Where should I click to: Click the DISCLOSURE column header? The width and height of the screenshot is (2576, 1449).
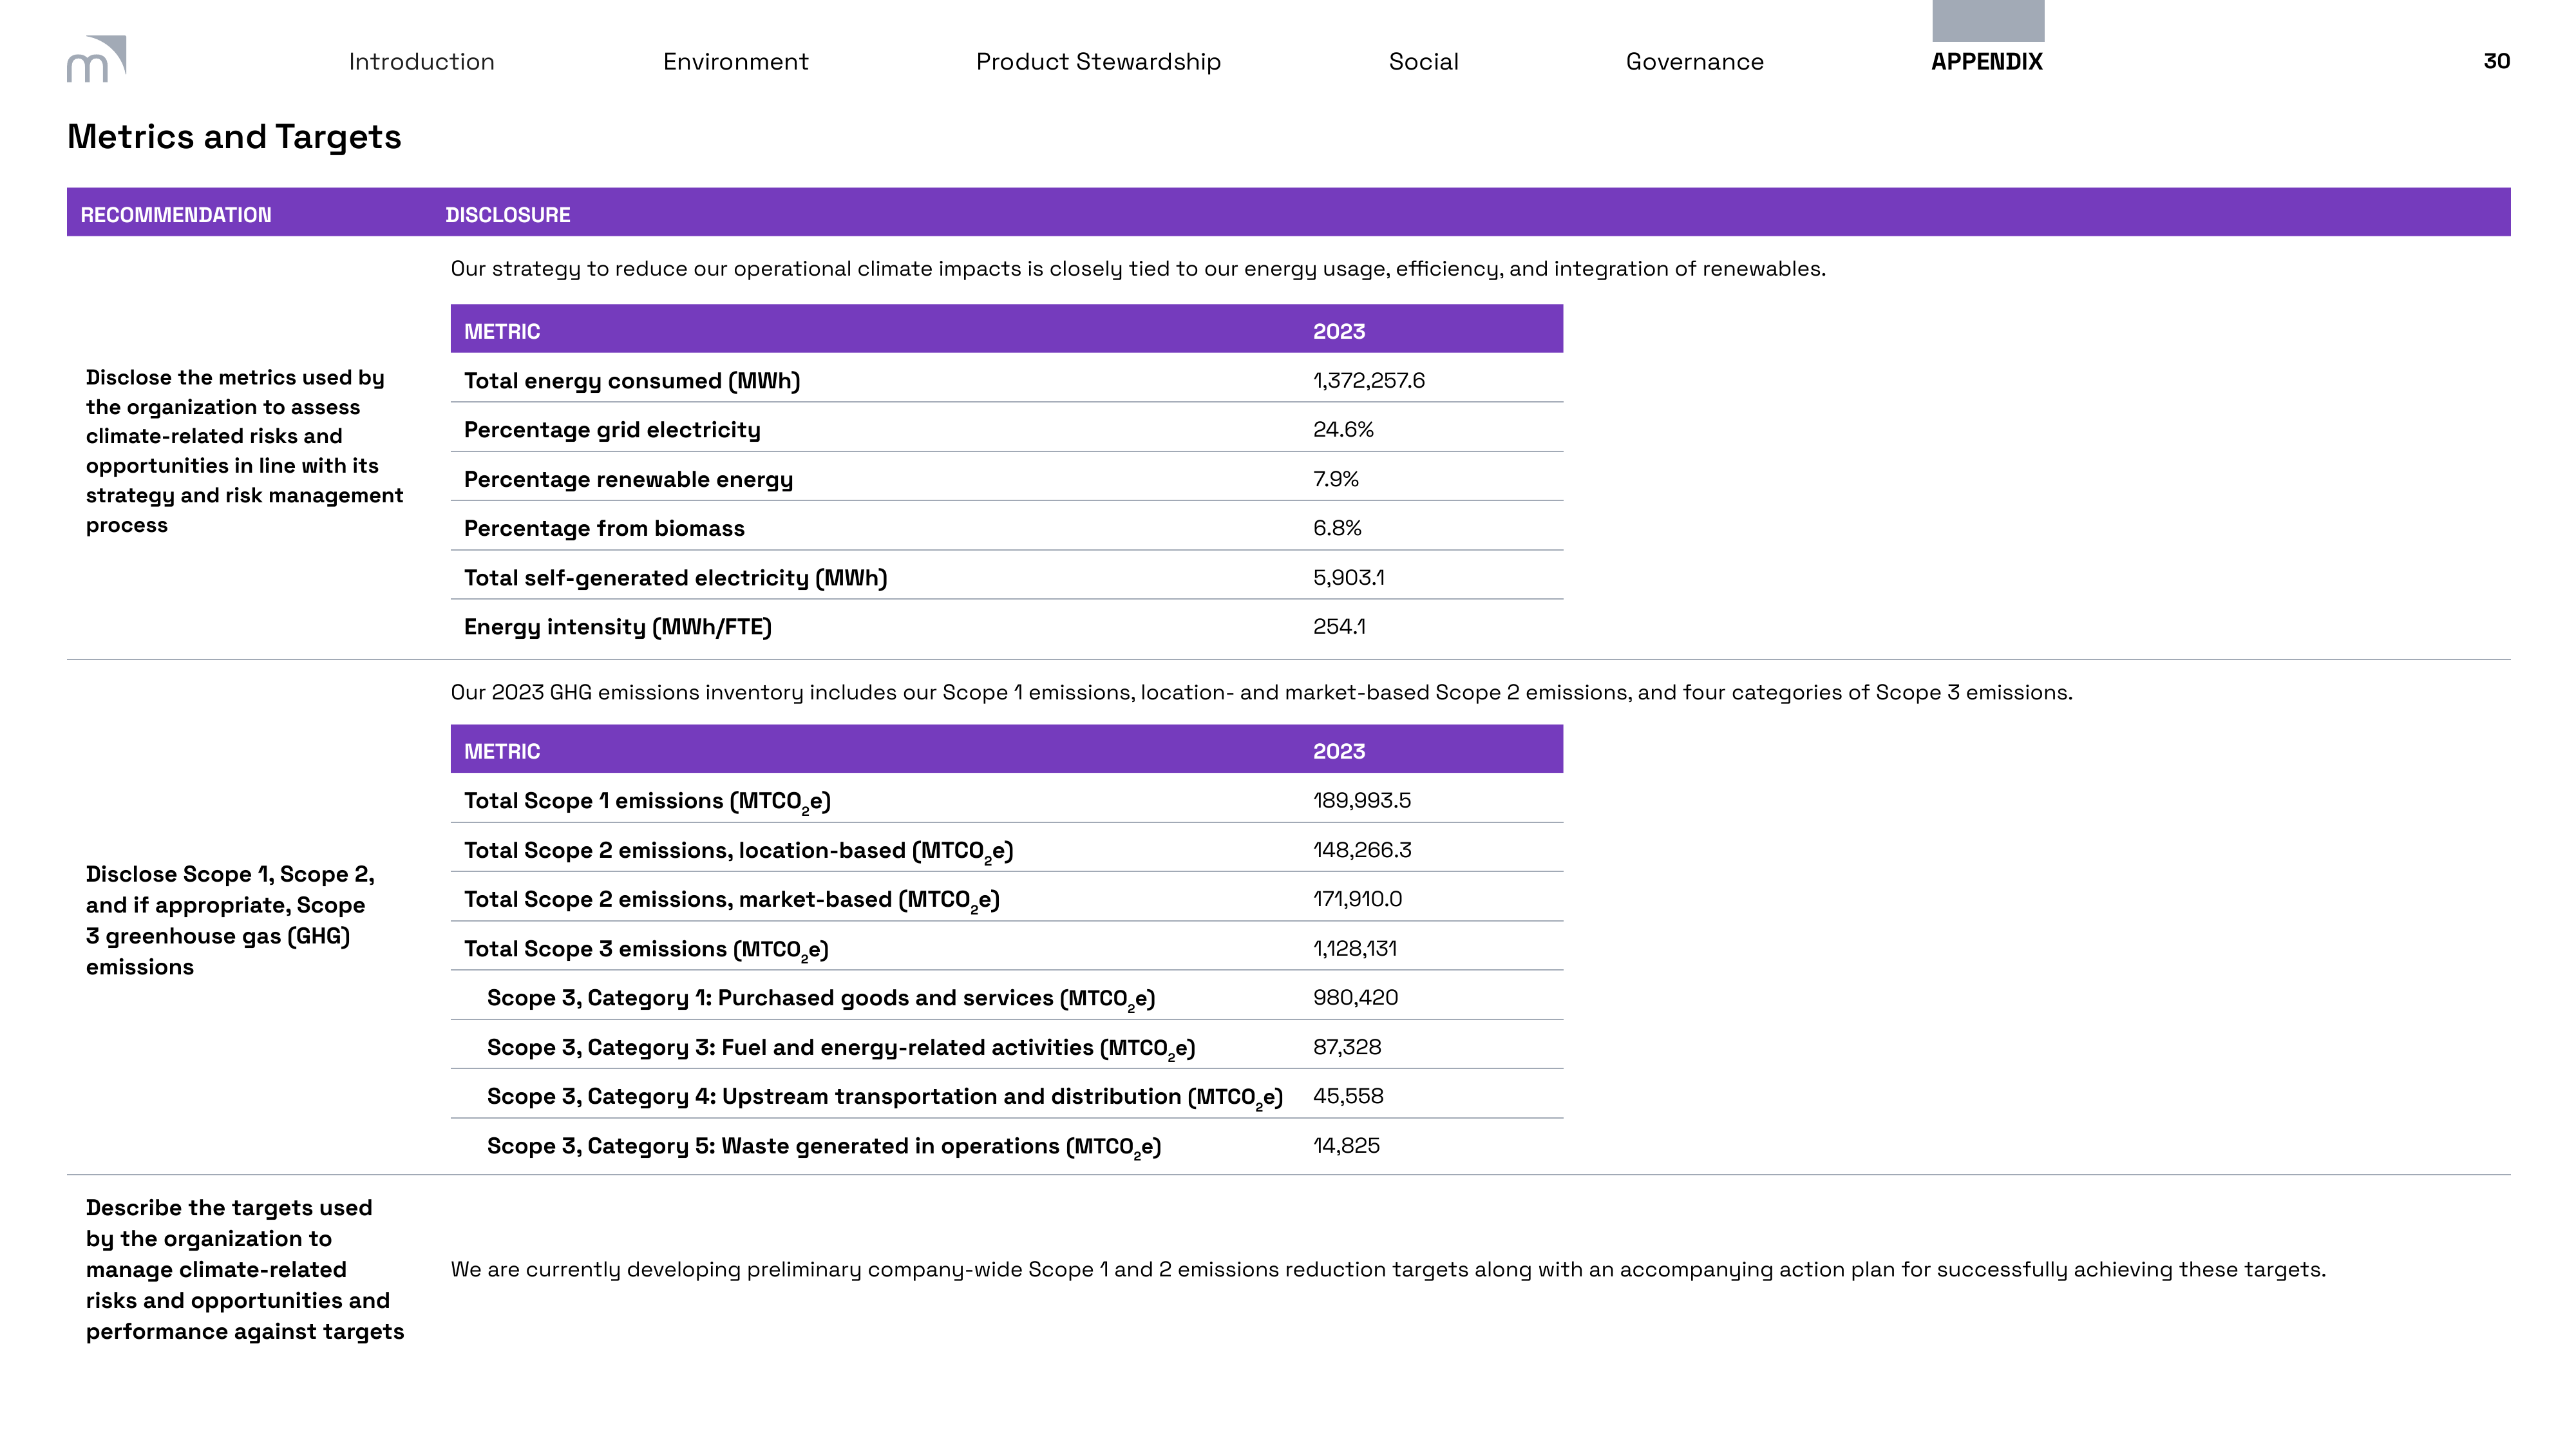[508, 215]
